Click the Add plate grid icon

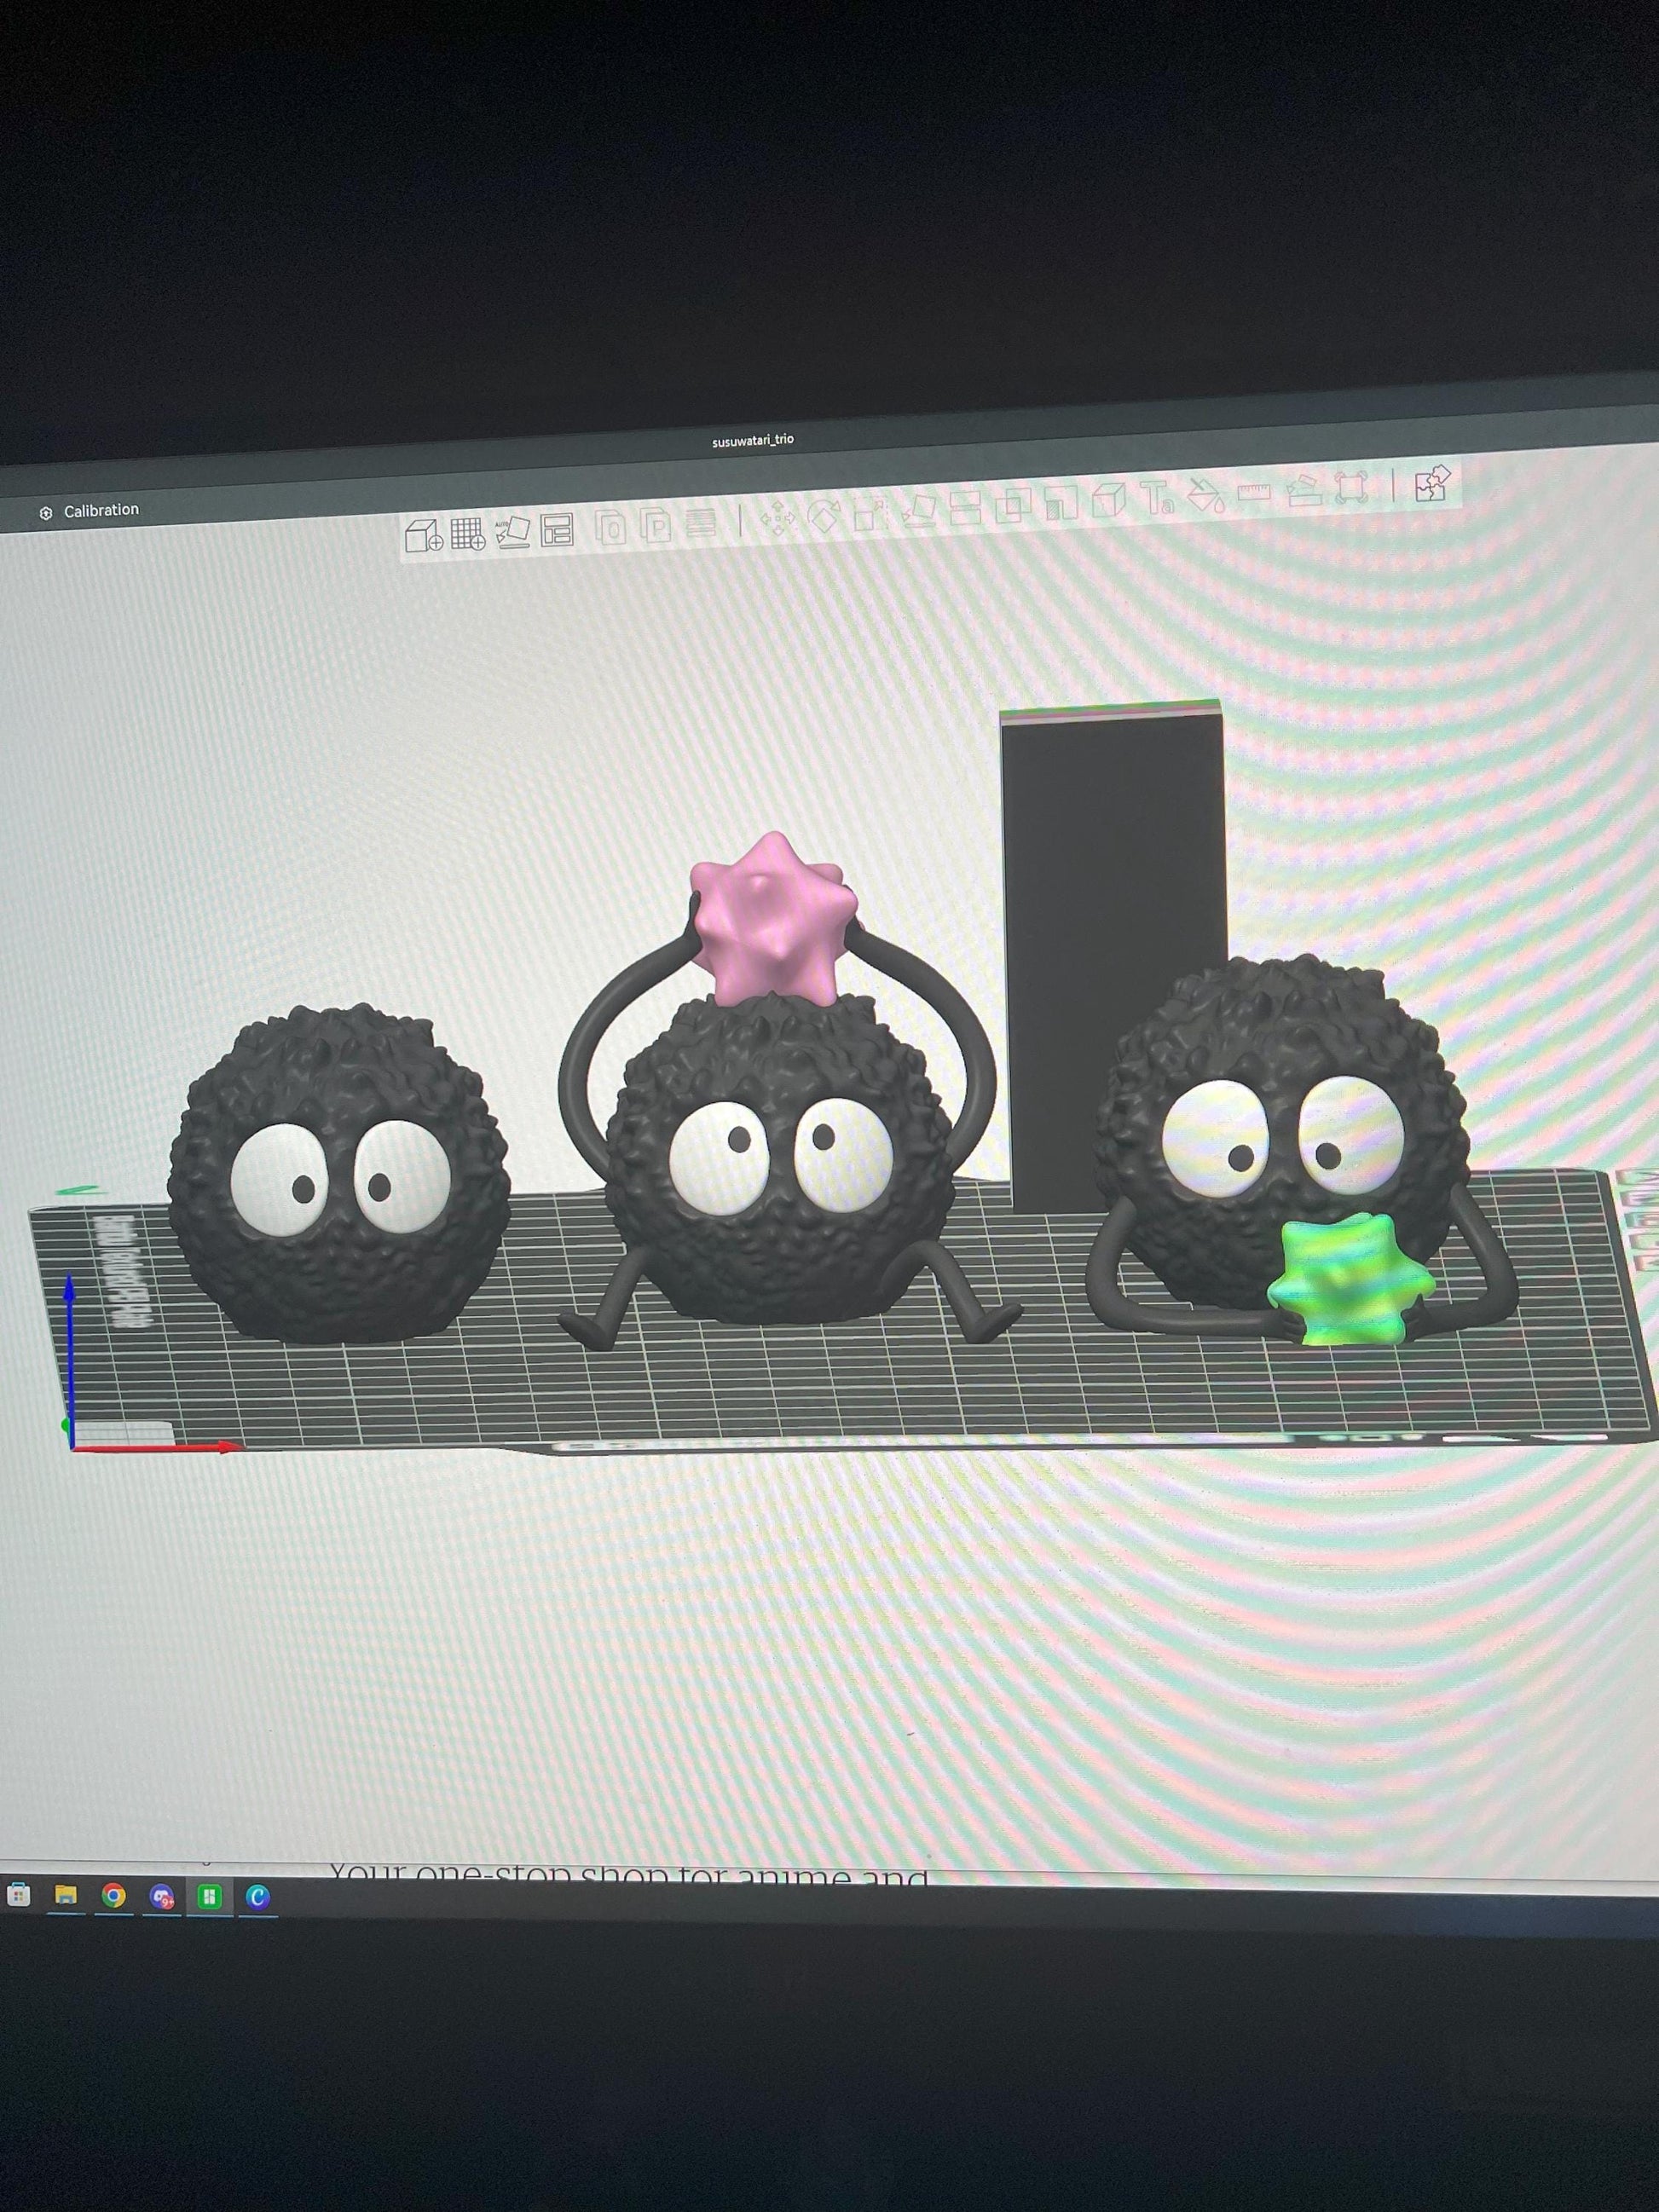click(x=467, y=533)
